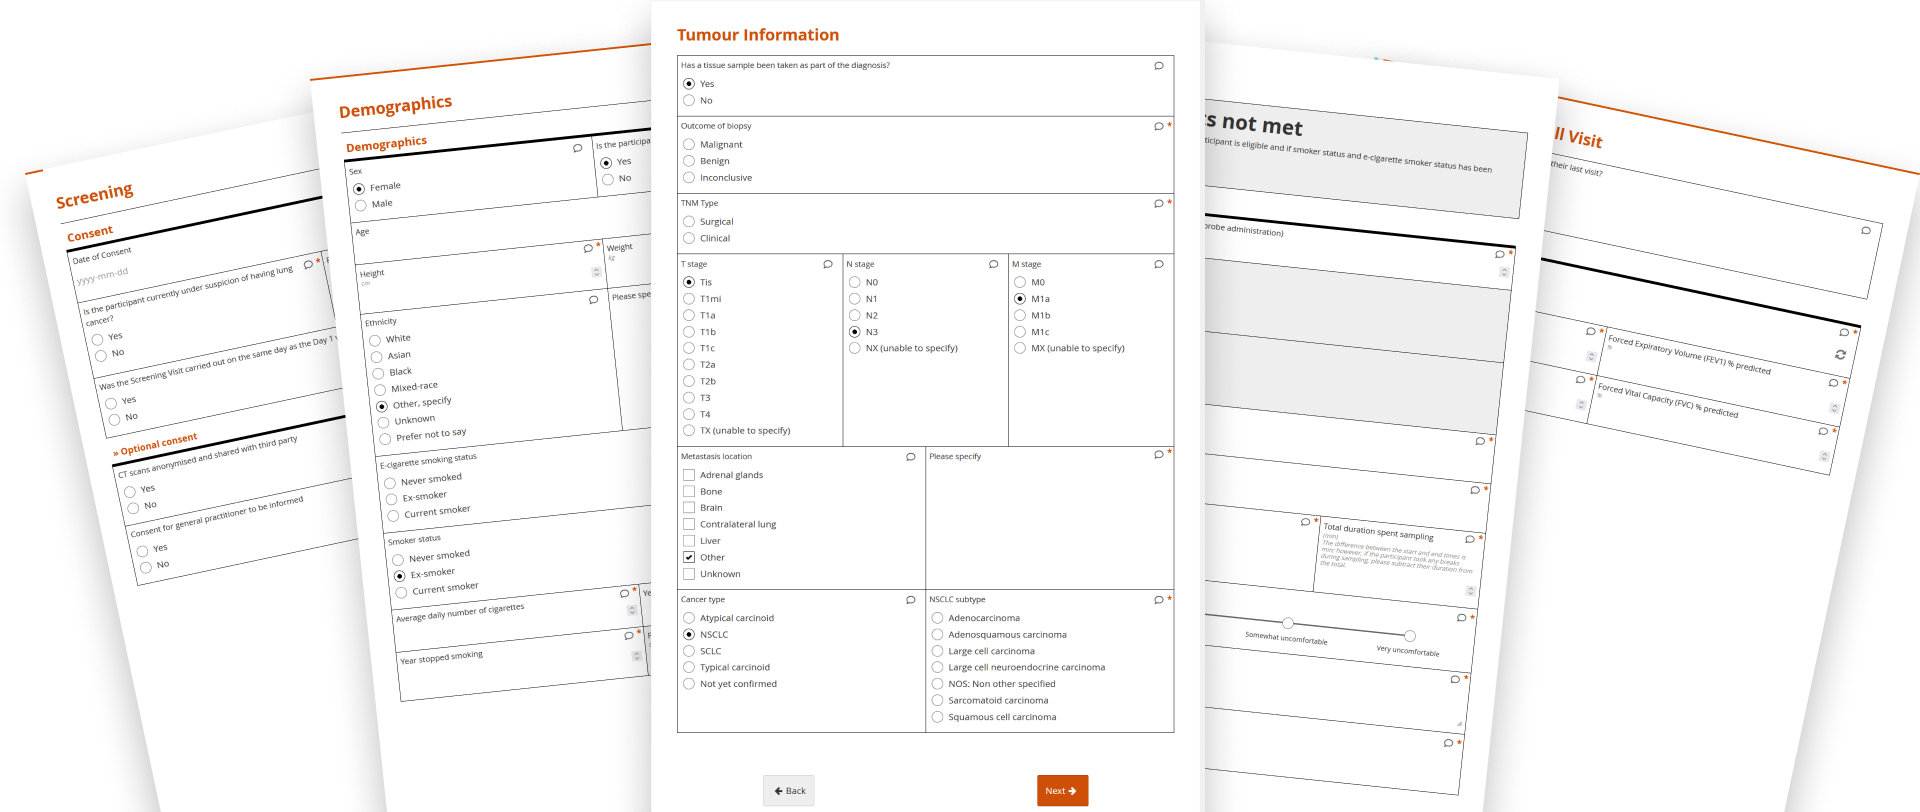Open comment icon for Cancer type
The image size is (1920, 812).
click(911, 600)
